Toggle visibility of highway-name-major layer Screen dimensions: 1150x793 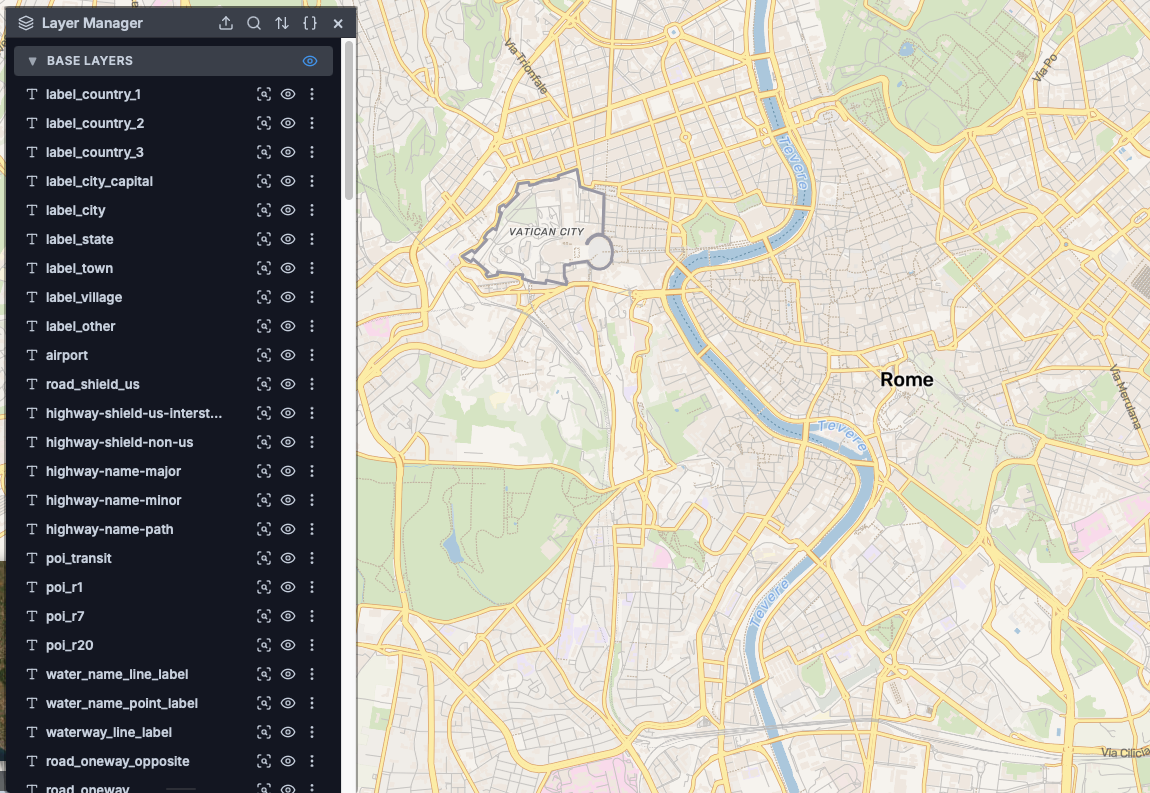pyautogui.click(x=288, y=472)
